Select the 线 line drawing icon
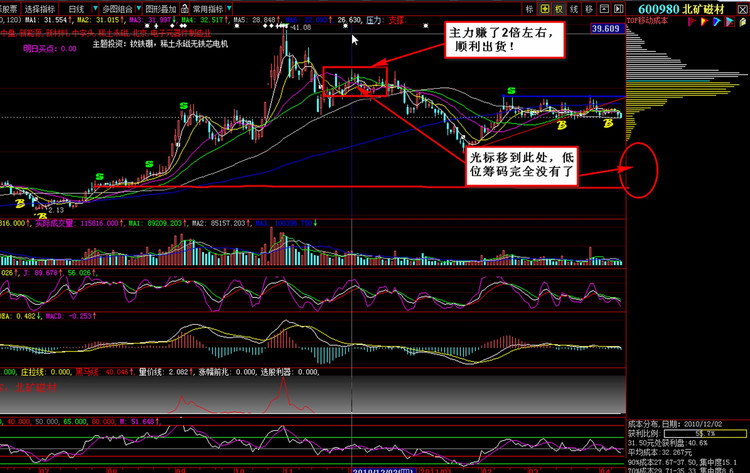 (576, 8)
